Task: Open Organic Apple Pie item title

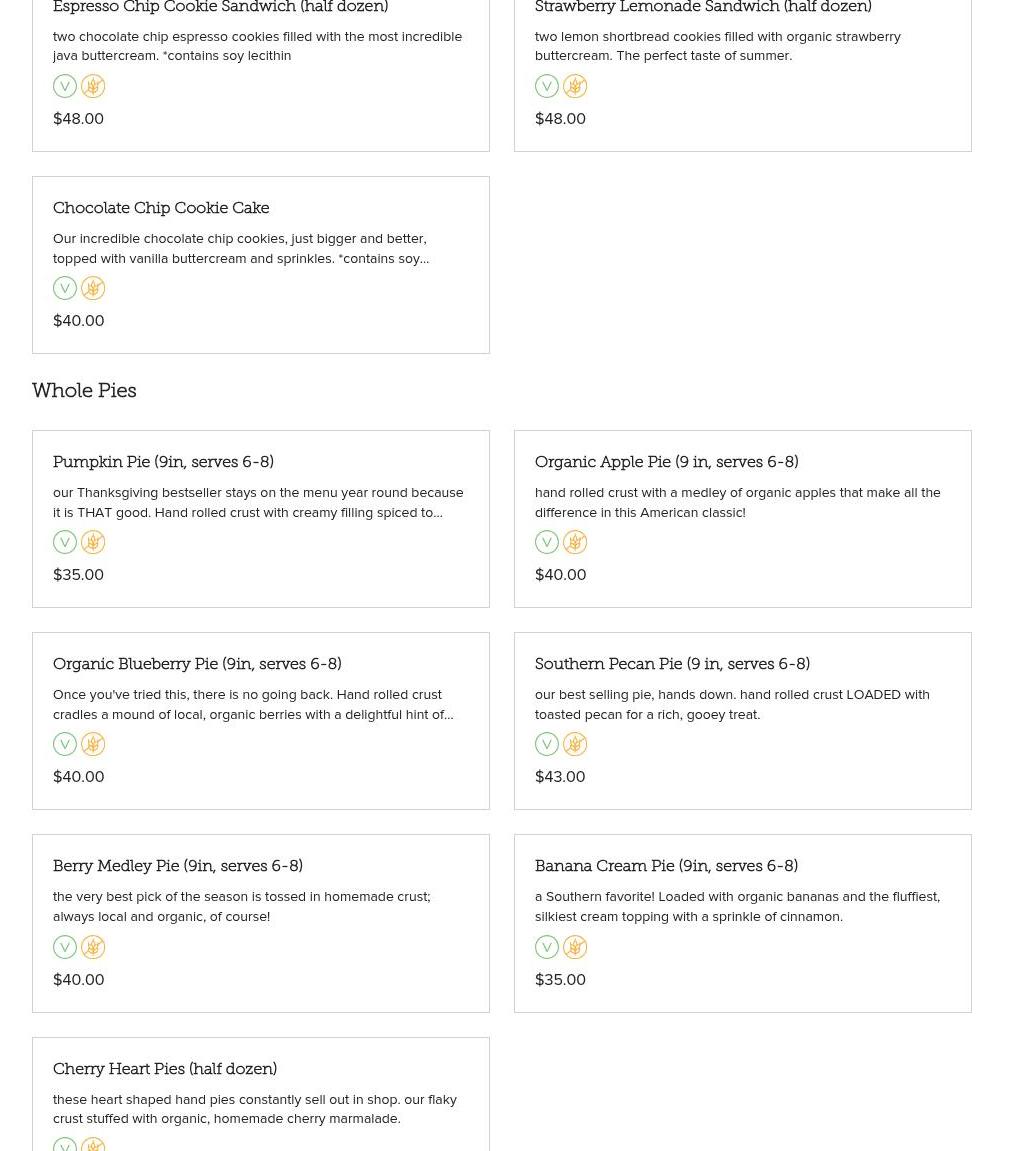Action: pyautogui.click(x=666, y=462)
